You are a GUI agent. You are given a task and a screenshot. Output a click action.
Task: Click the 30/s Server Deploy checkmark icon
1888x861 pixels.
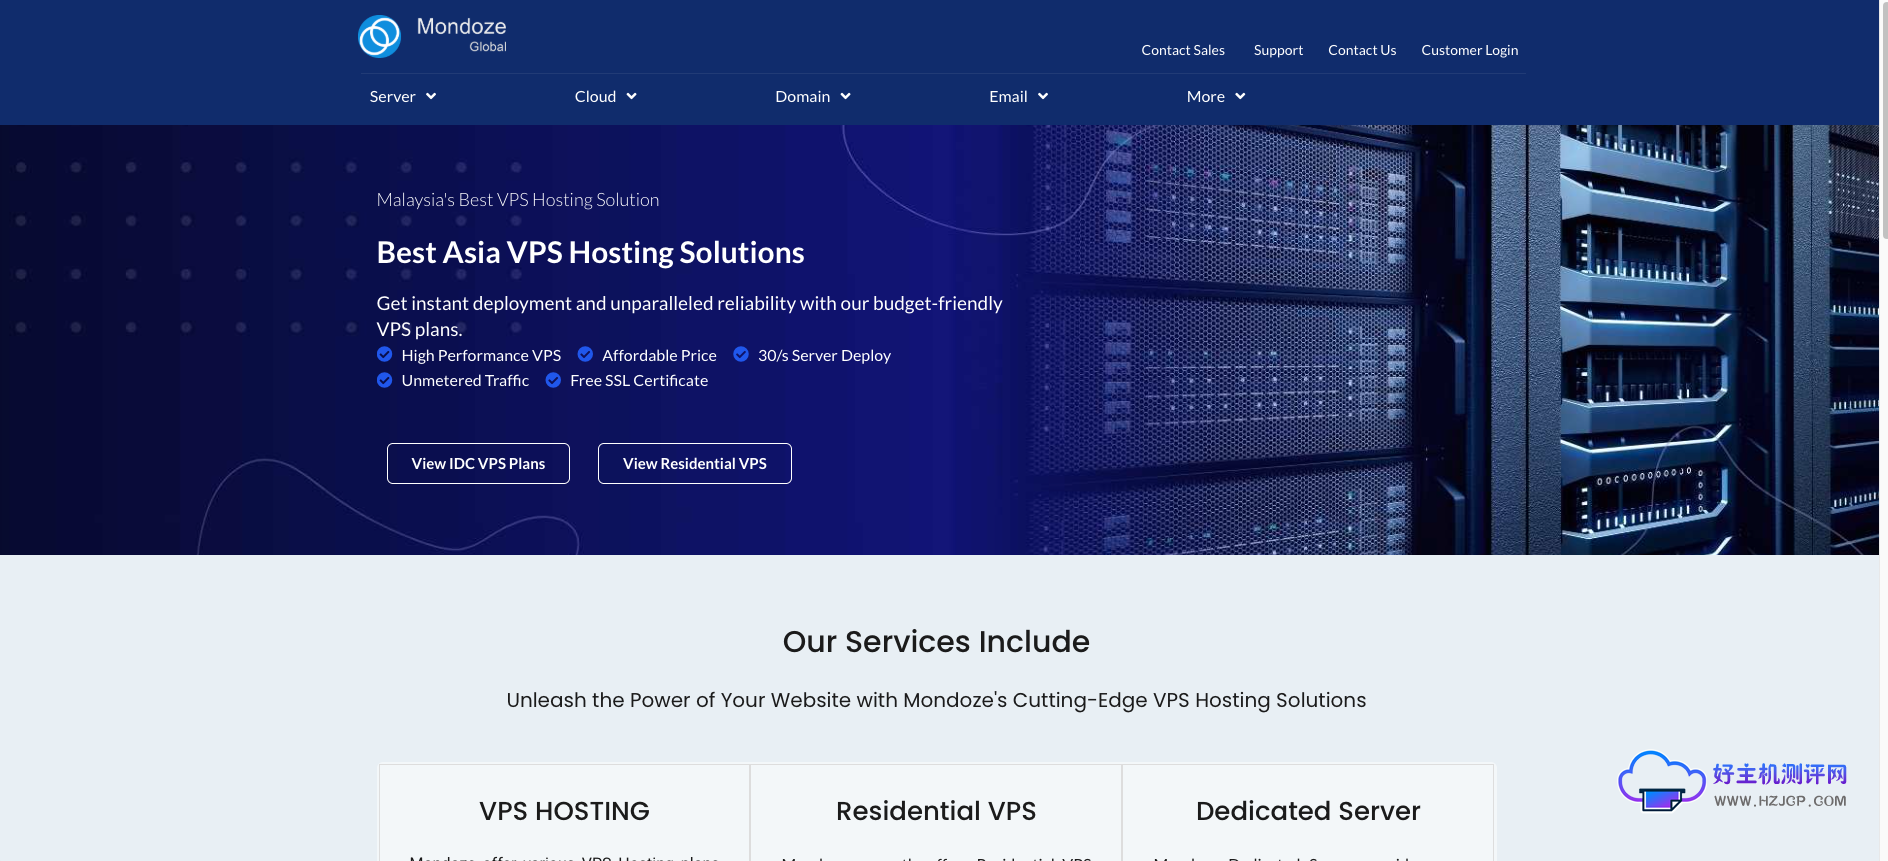[x=741, y=354]
